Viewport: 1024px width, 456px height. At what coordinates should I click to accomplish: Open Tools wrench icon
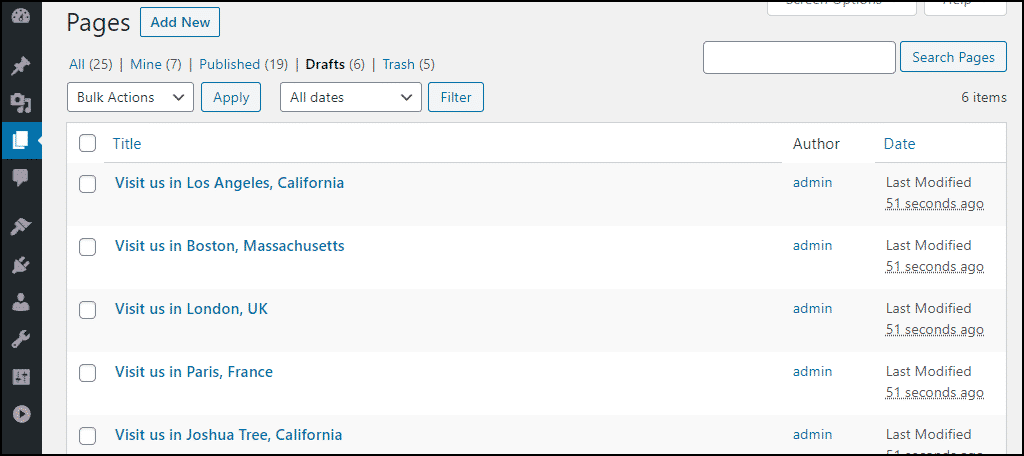(x=21, y=339)
